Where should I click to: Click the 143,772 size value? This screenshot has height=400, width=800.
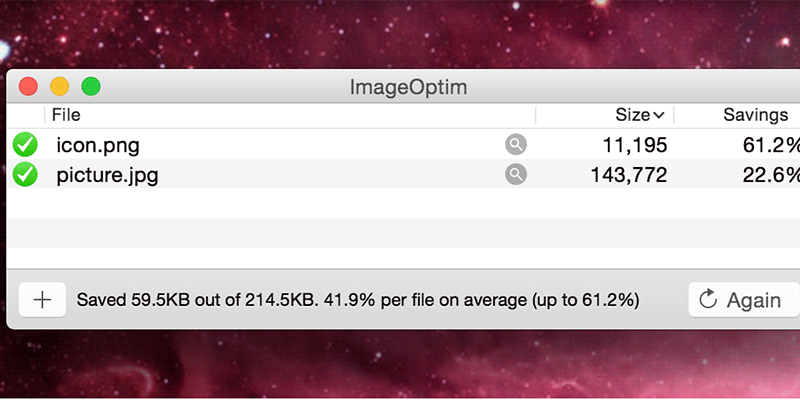(629, 175)
